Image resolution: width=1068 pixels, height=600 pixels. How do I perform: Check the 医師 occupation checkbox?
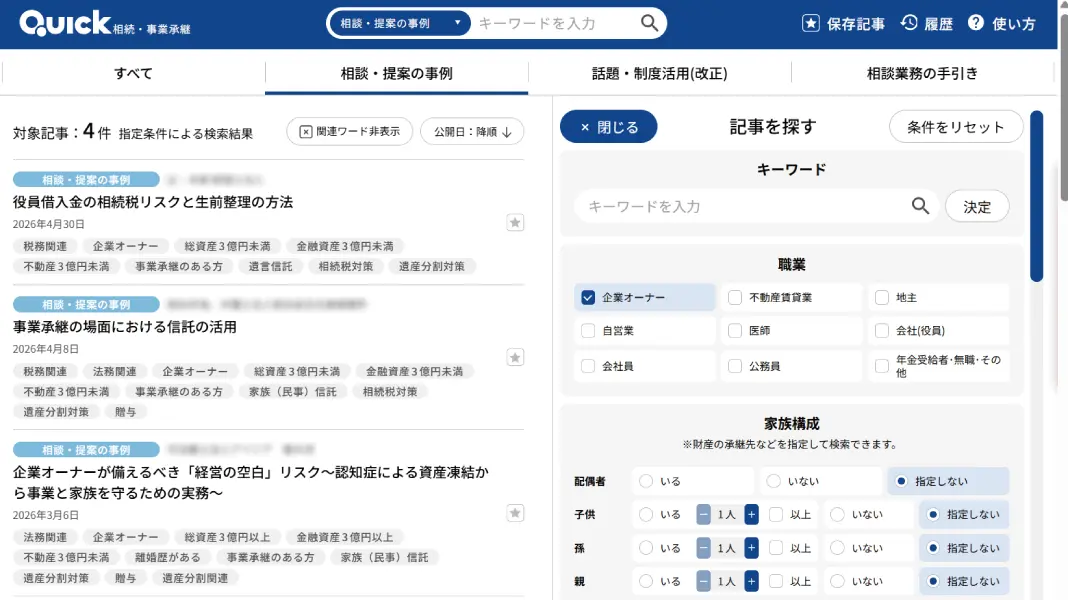735,331
